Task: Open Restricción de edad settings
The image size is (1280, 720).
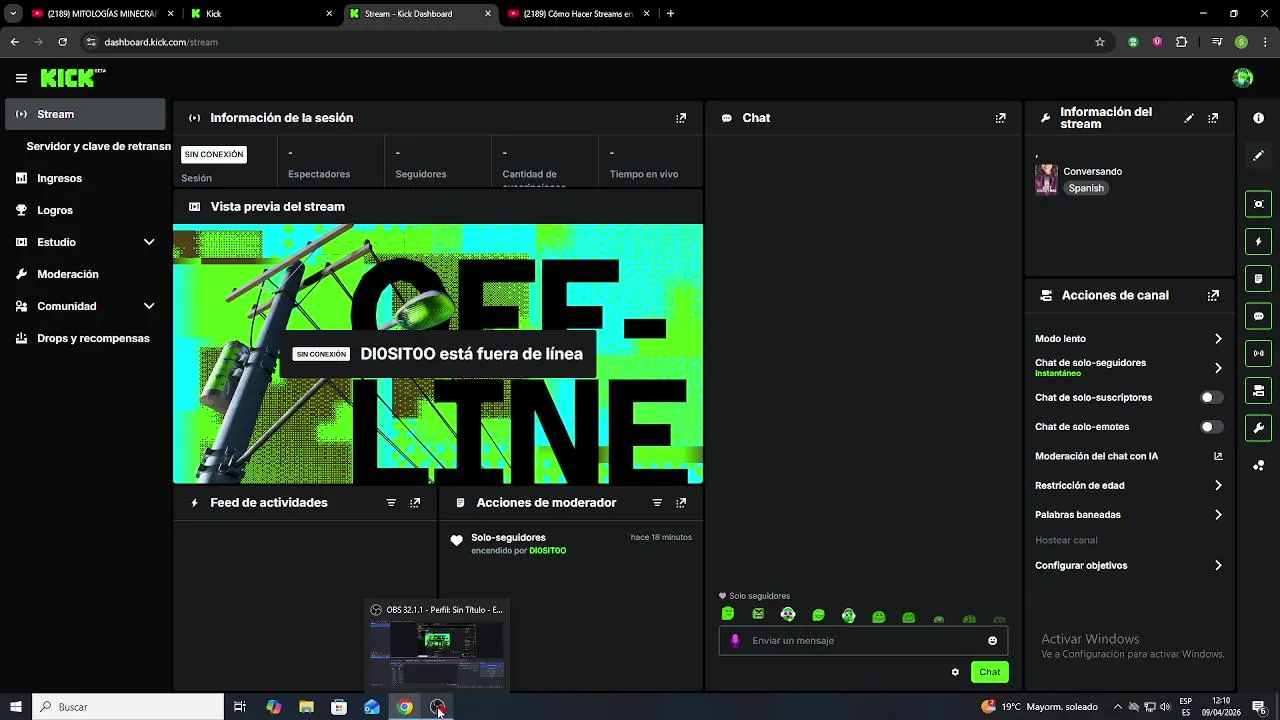Action: tap(1129, 486)
